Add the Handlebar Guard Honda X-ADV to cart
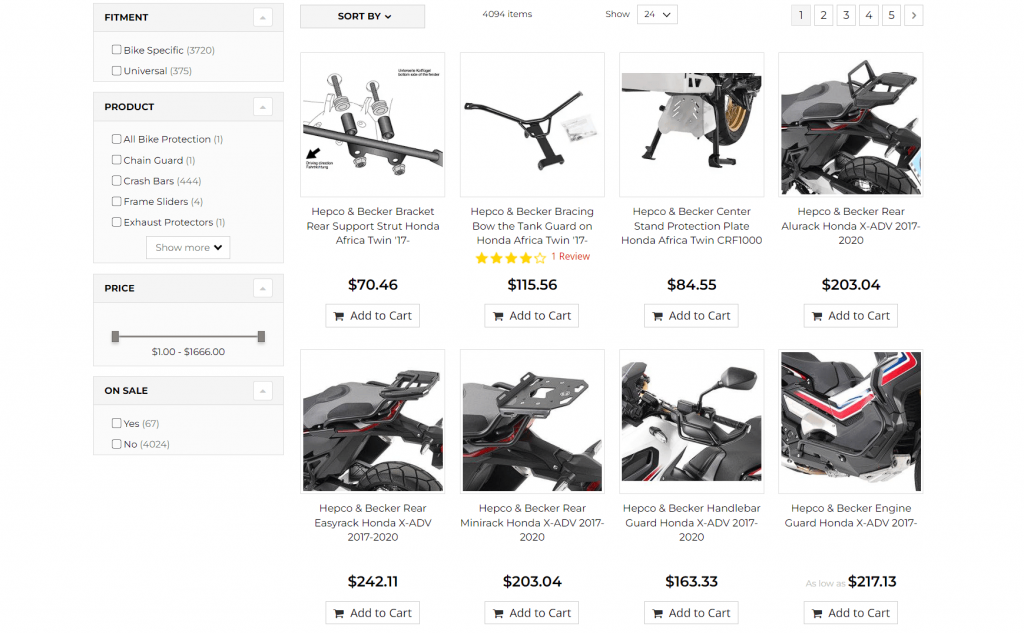 [691, 612]
